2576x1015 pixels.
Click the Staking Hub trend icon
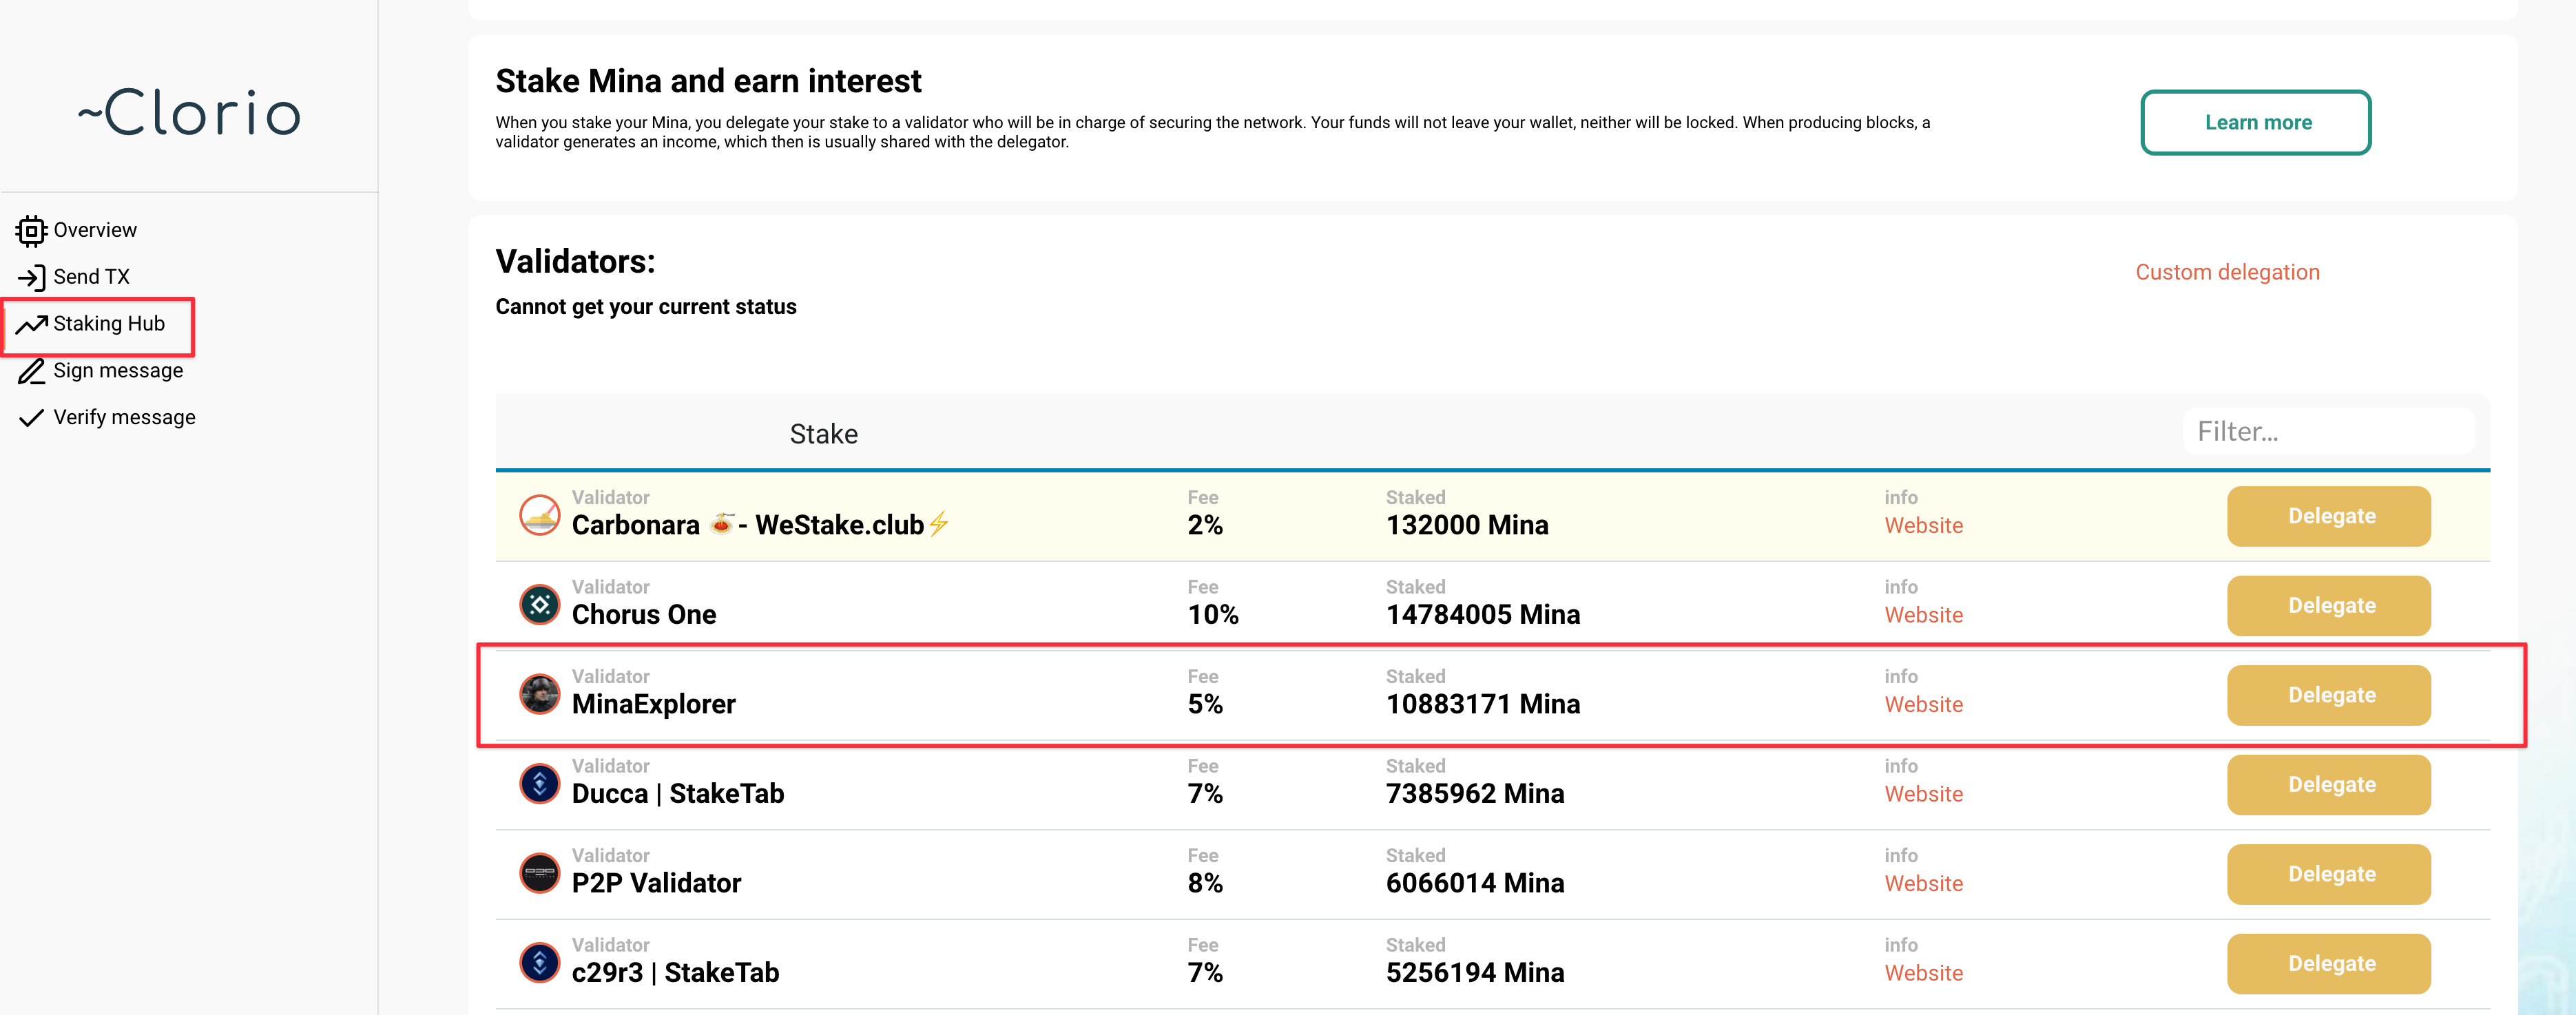click(x=31, y=324)
